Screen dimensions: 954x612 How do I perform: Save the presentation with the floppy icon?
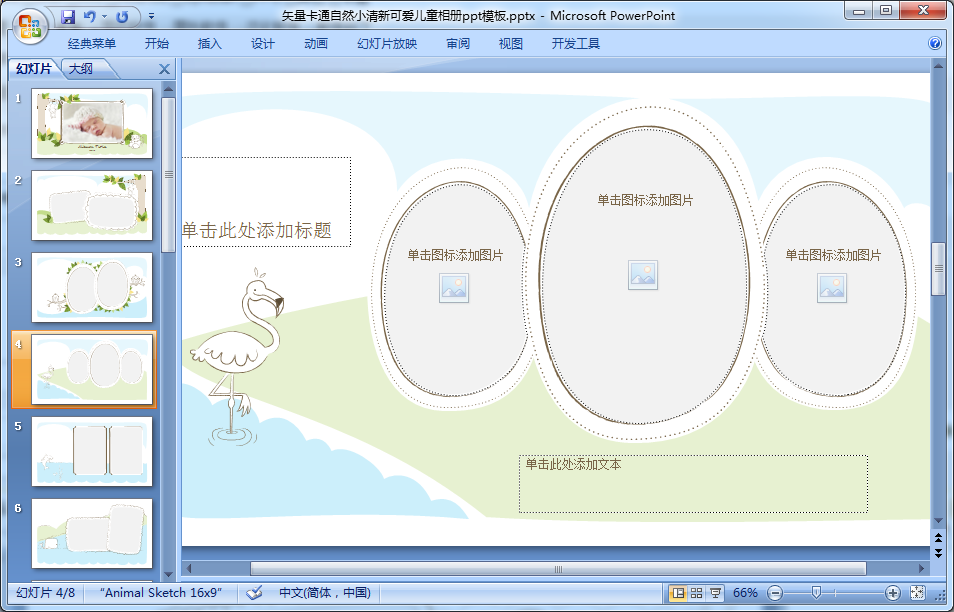point(68,16)
